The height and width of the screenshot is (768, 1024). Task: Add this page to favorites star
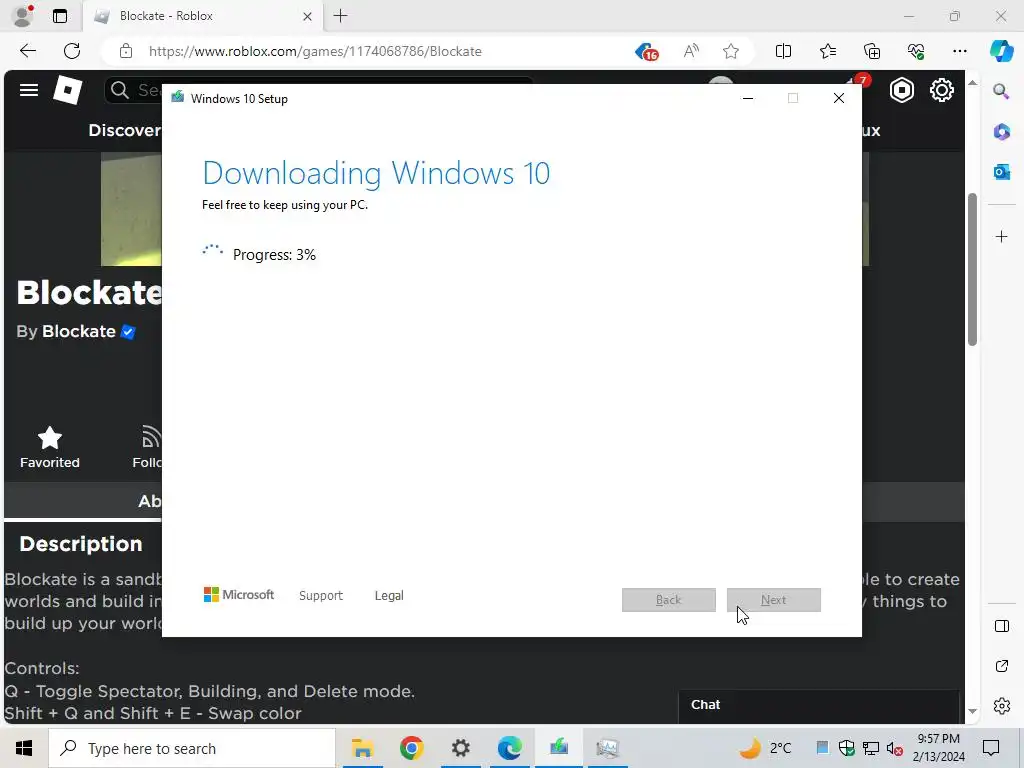click(731, 51)
